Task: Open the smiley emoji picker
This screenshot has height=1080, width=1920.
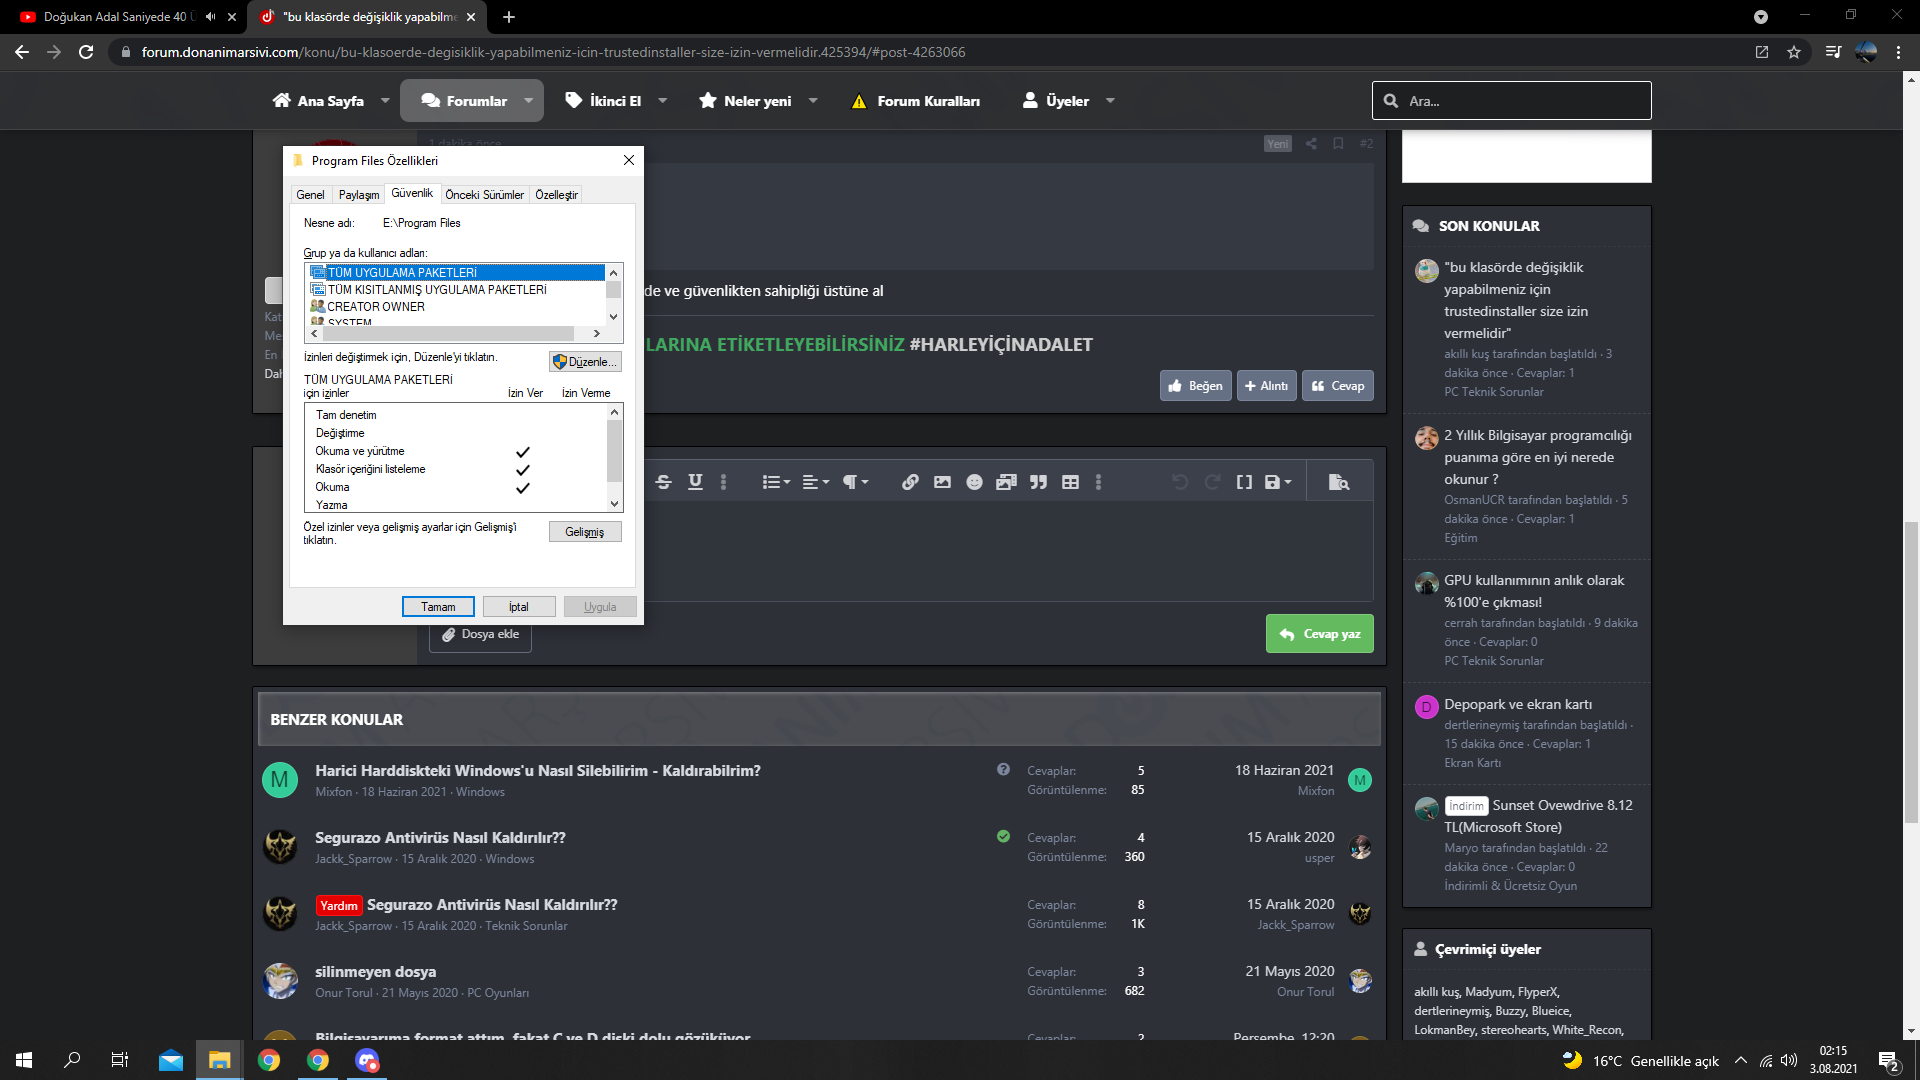Action: tap(974, 482)
